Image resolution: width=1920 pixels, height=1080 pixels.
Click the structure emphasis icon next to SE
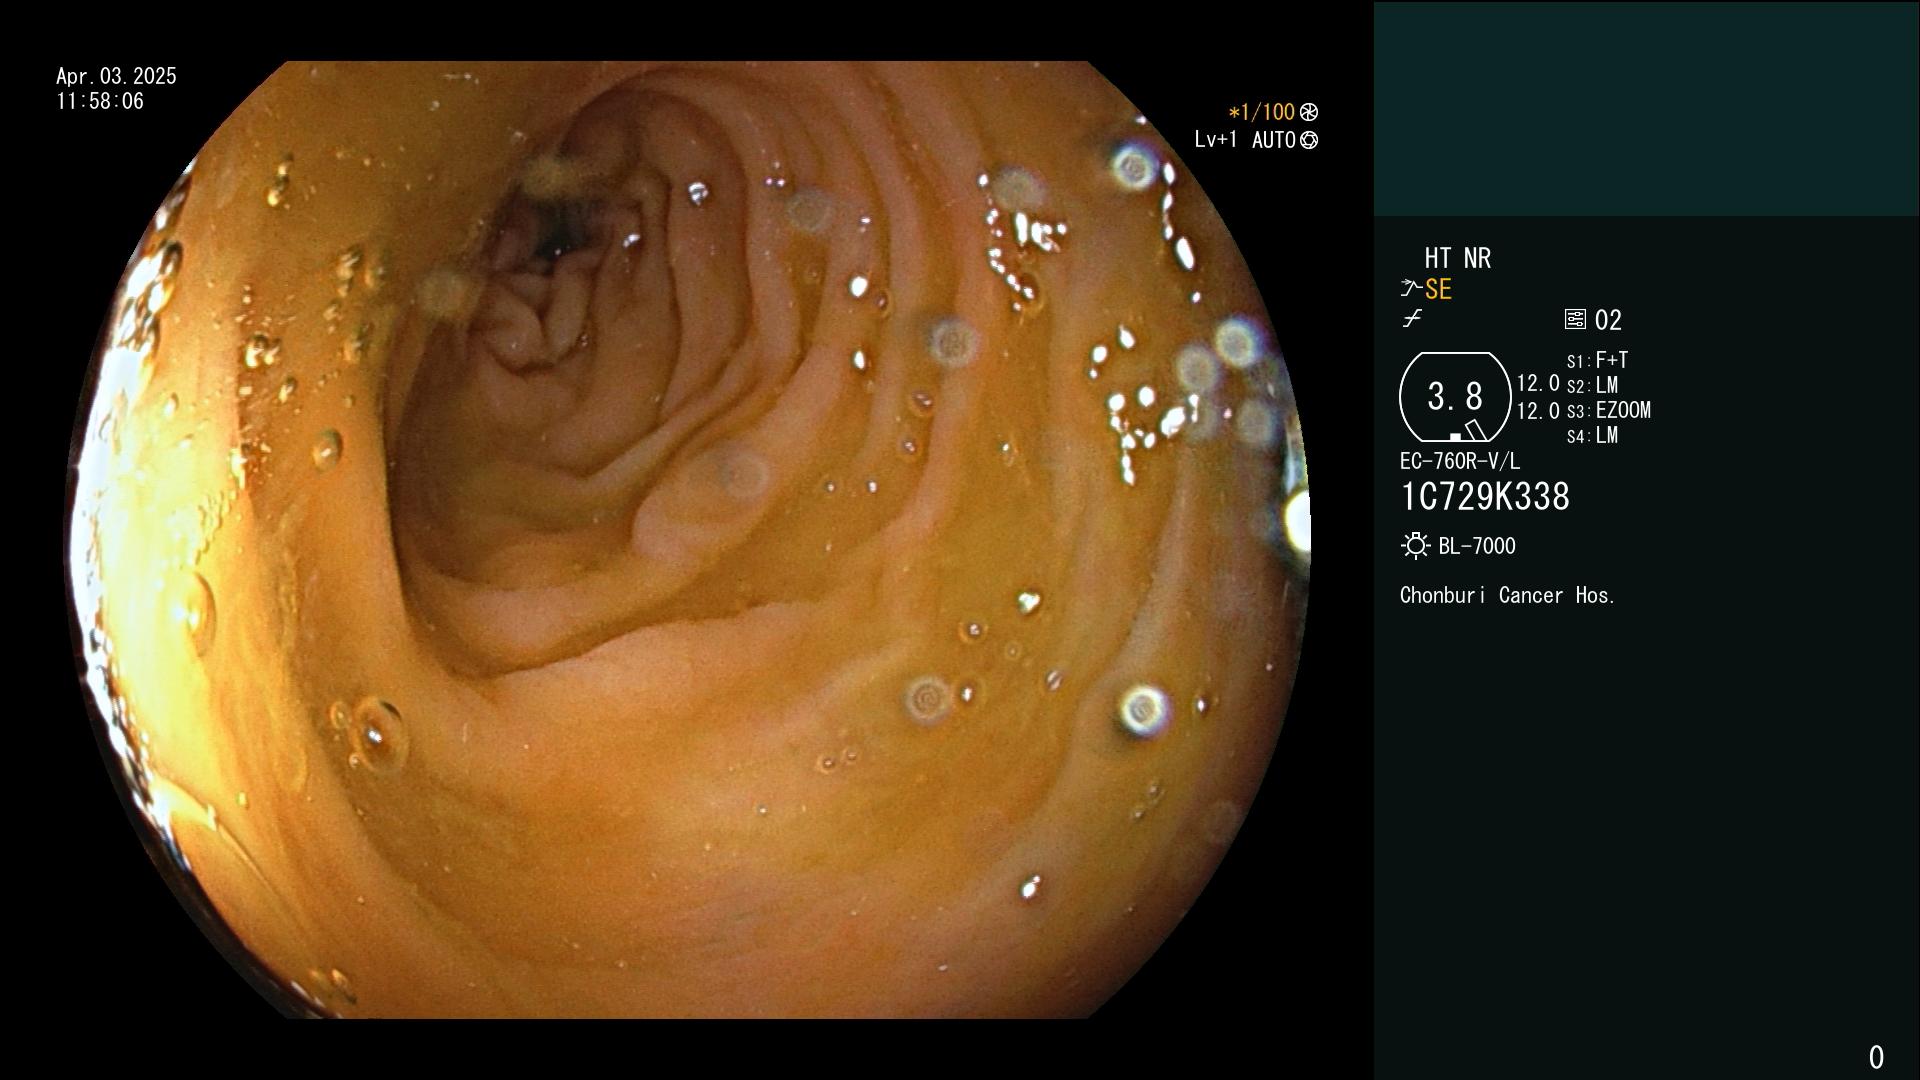(x=1410, y=289)
